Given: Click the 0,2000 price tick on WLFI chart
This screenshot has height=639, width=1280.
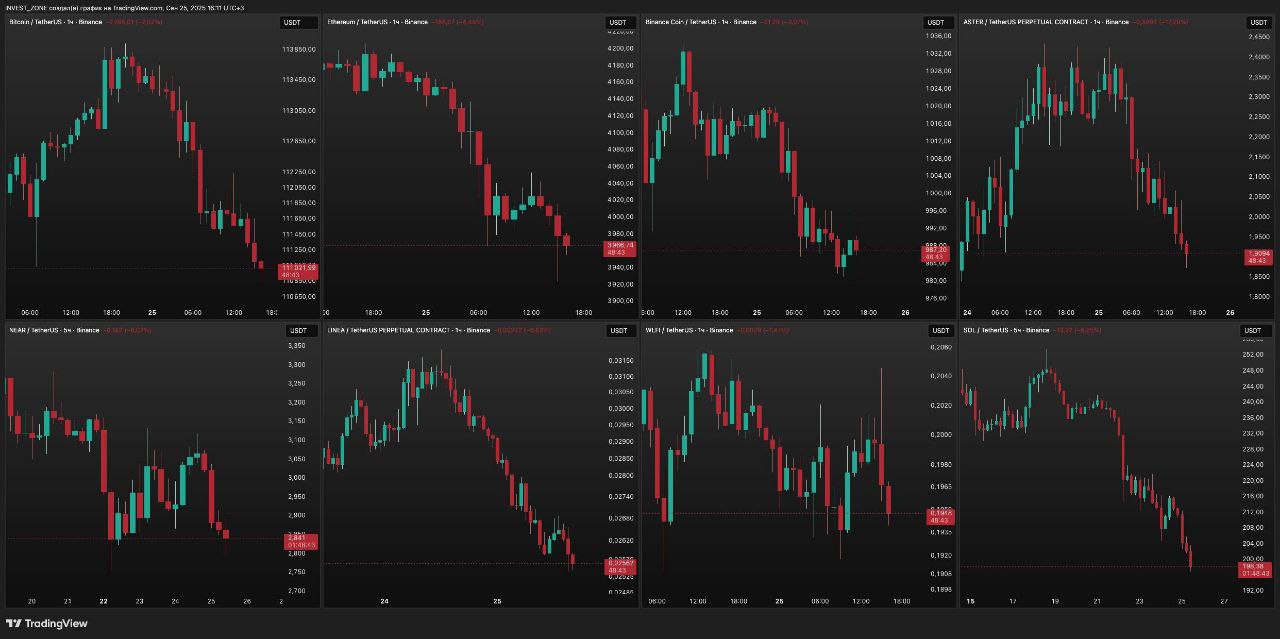Looking at the screenshot, I should (941, 435).
